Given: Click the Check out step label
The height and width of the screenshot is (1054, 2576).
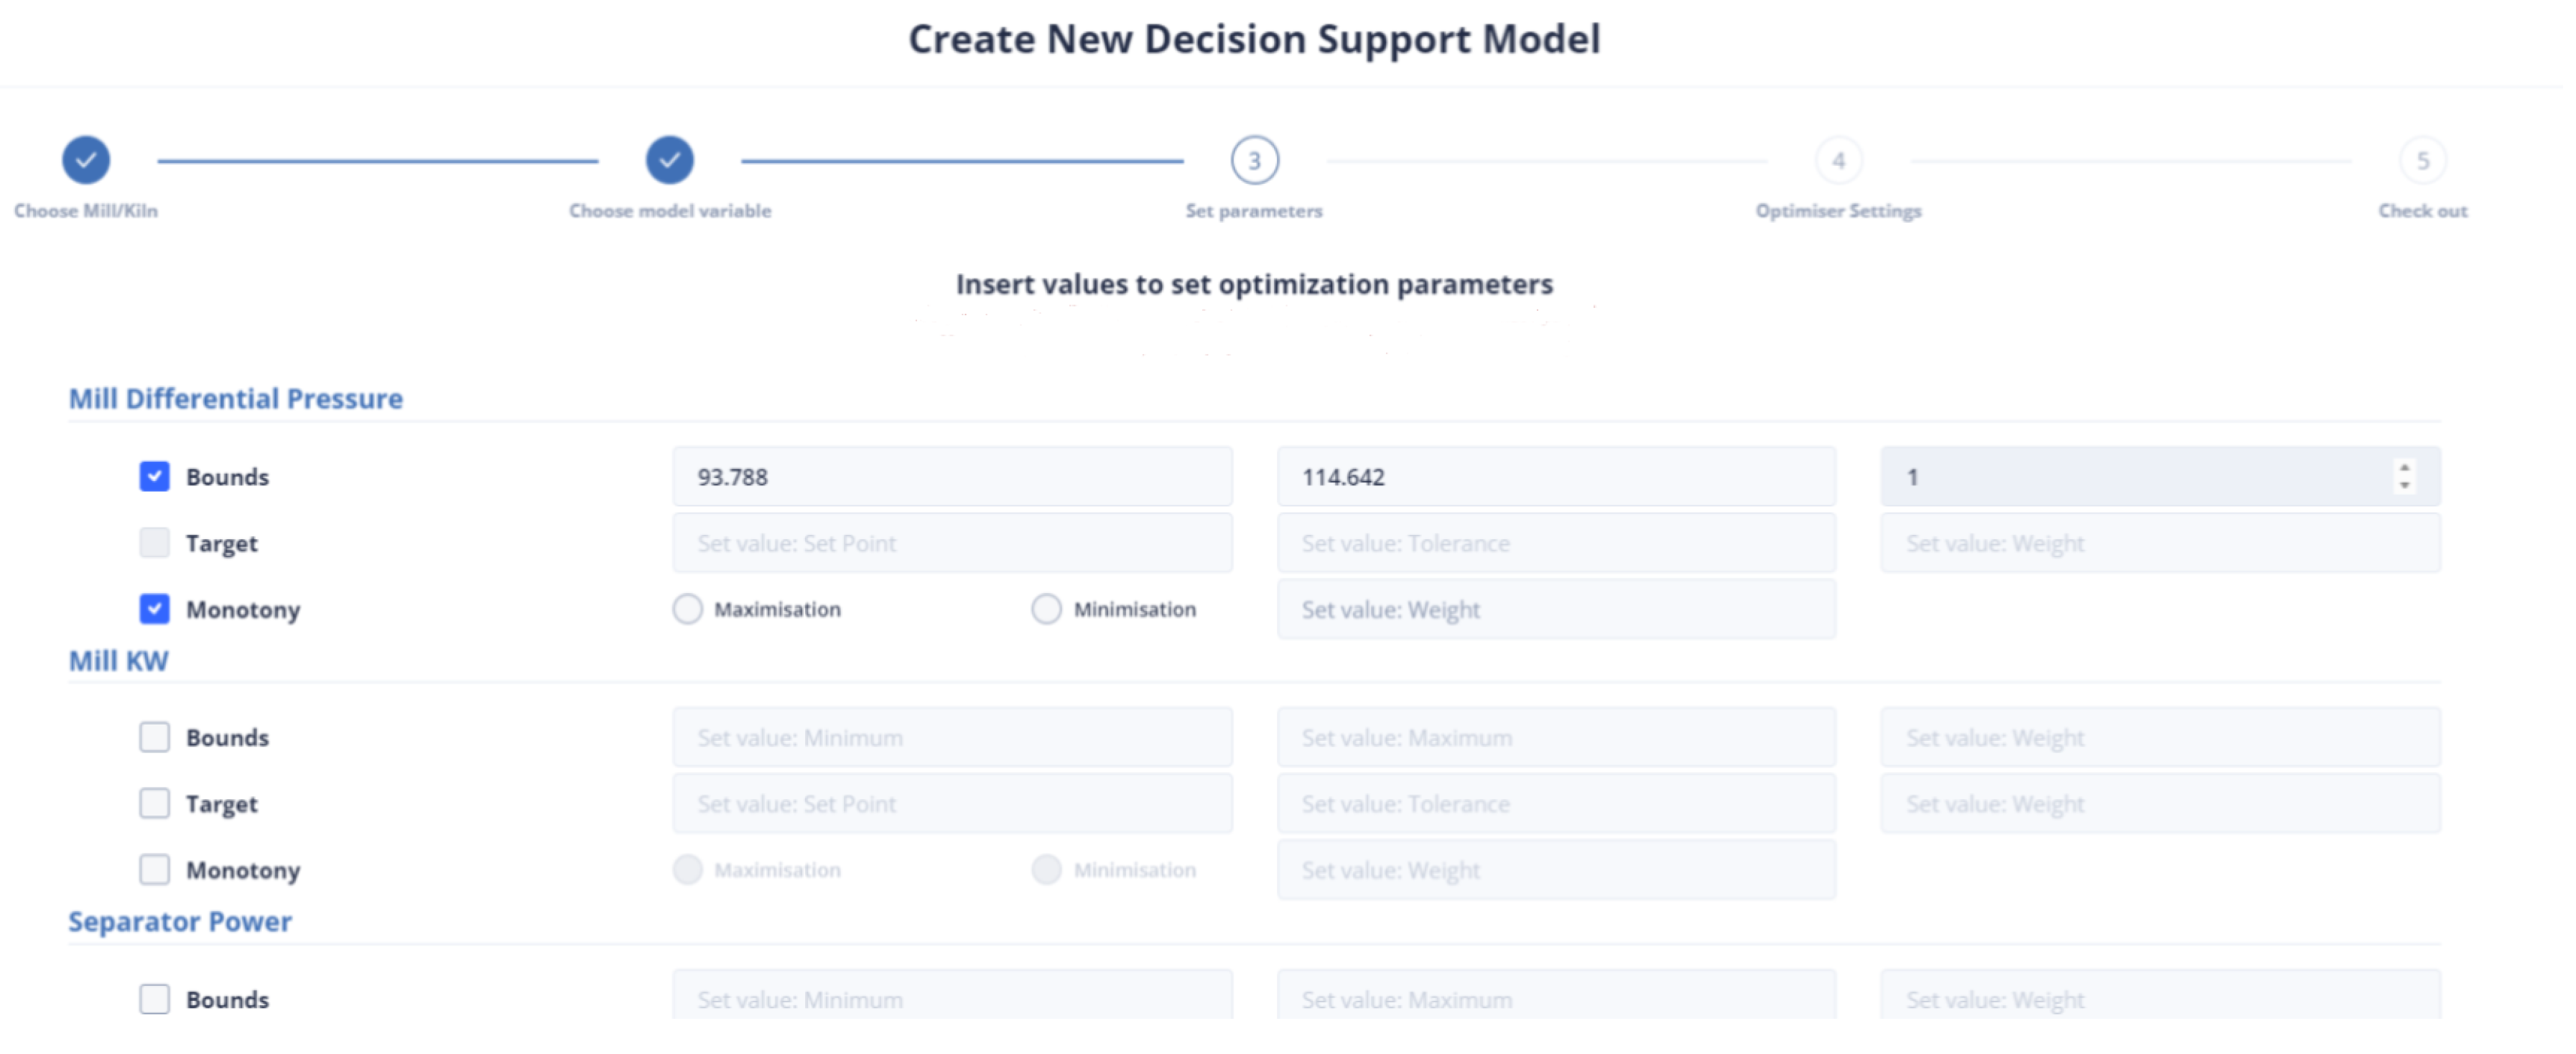Looking at the screenshot, I should (x=2422, y=211).
